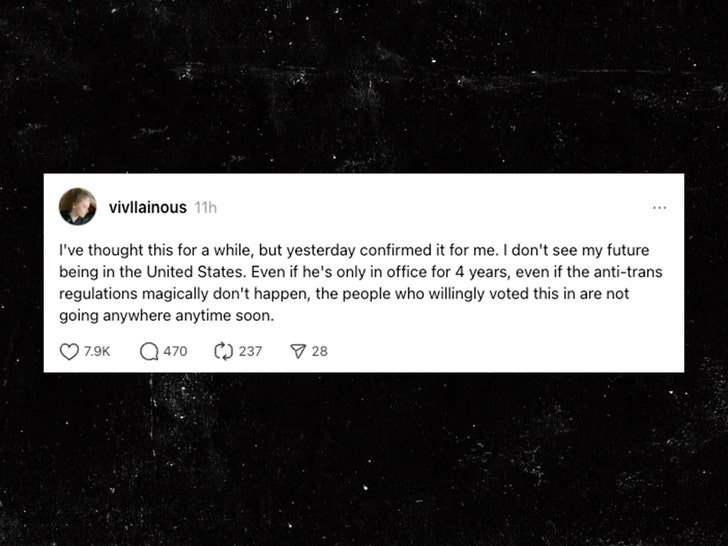Click the last line 'going anywhere anytime soon.'
The width and height of the screenshot is (728, 546).
click(x=167, y=316)
